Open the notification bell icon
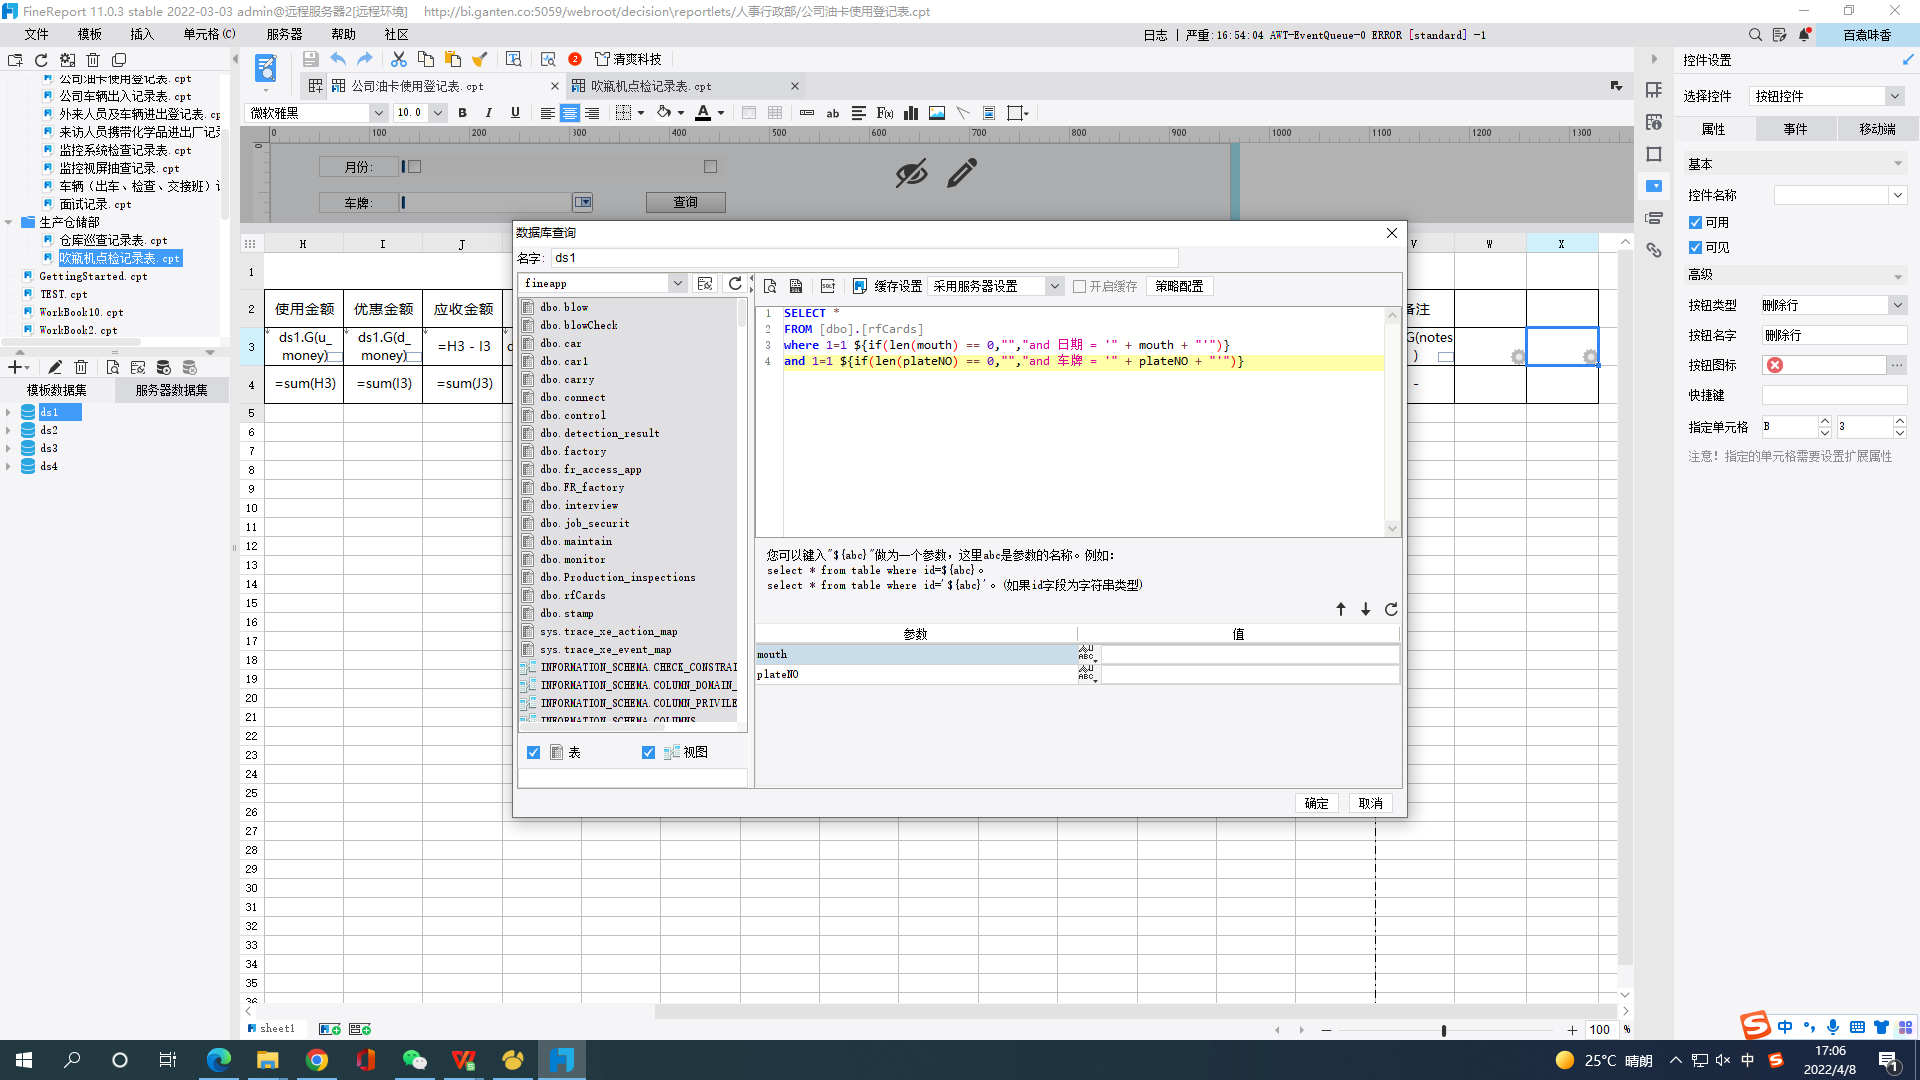The image size is (1920, 1080). click(1805, 35)
